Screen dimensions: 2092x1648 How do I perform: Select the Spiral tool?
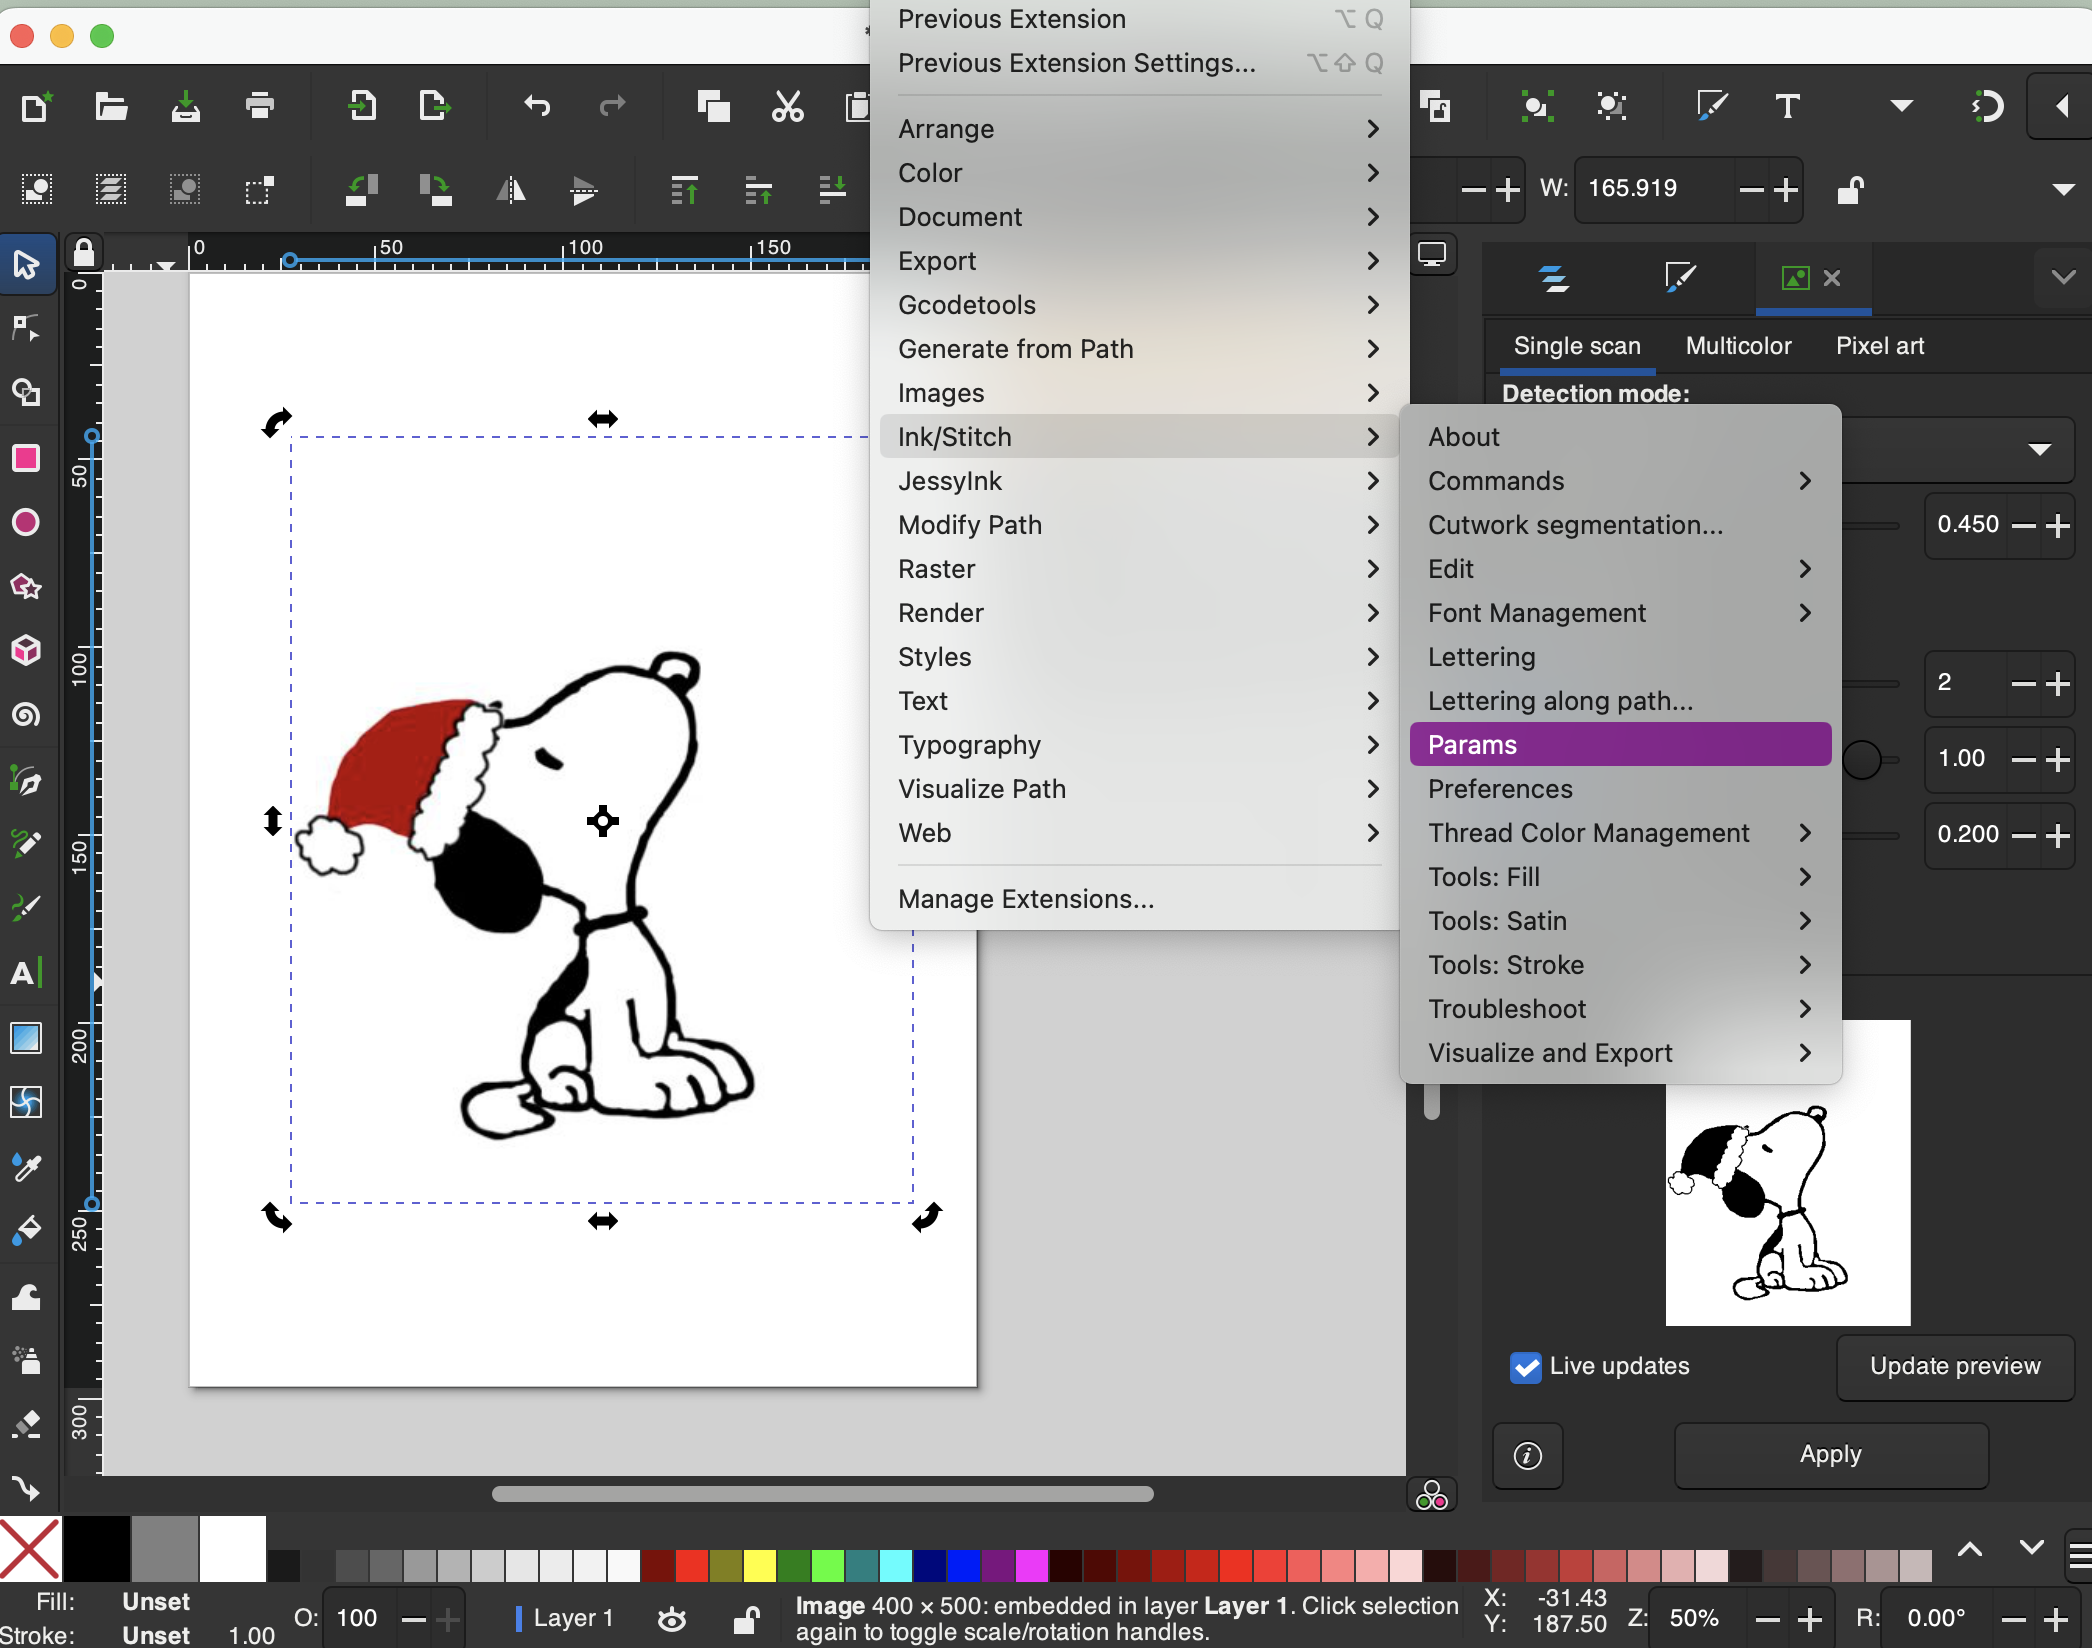coord(27,715)
